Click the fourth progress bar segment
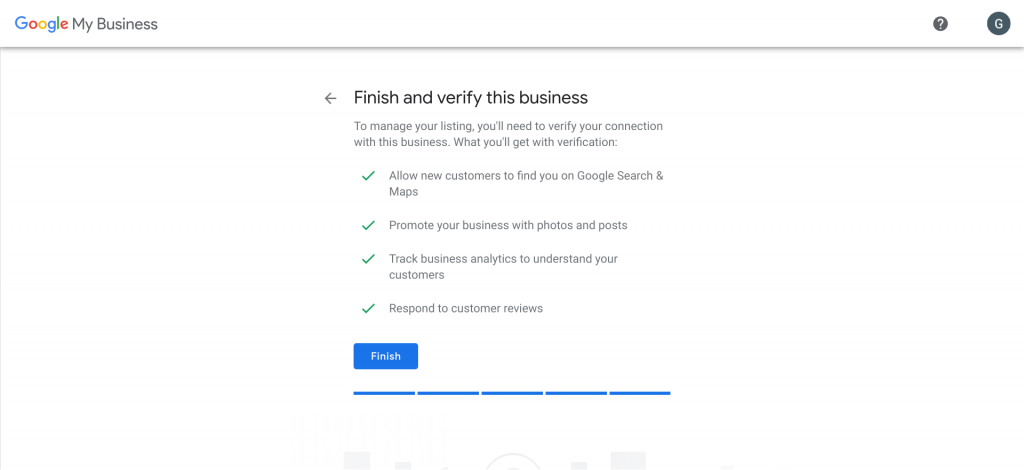1024x470 pixels. coord(576,393)
